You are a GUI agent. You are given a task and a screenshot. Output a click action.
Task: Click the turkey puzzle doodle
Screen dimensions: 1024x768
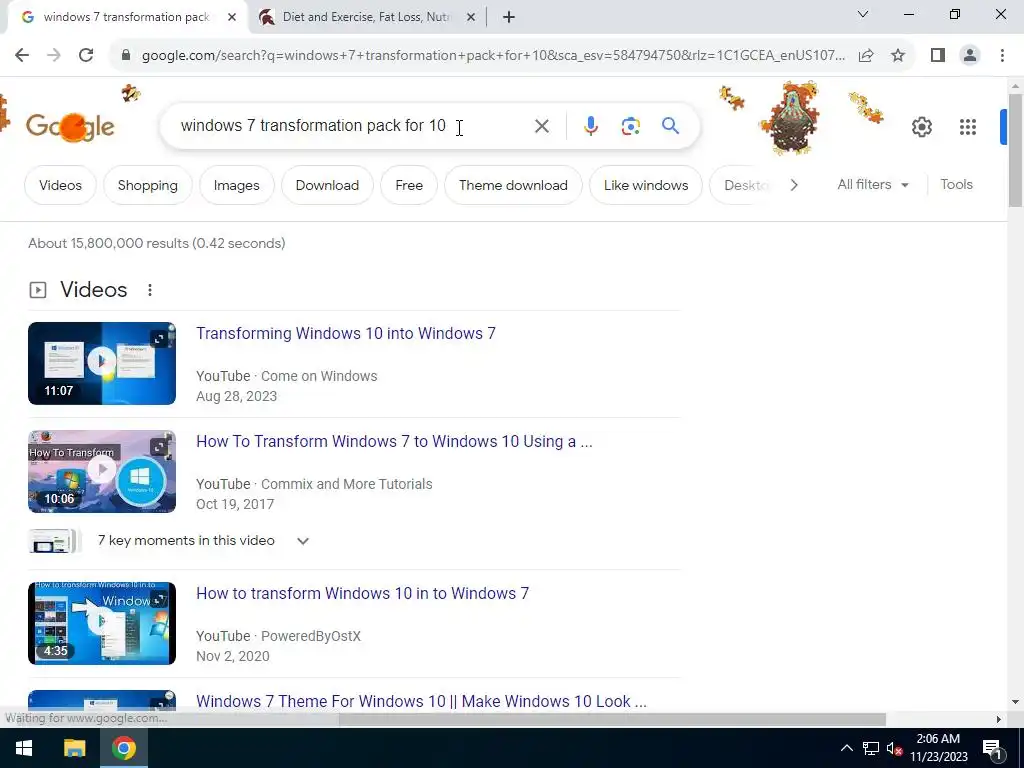coord(791,118)
